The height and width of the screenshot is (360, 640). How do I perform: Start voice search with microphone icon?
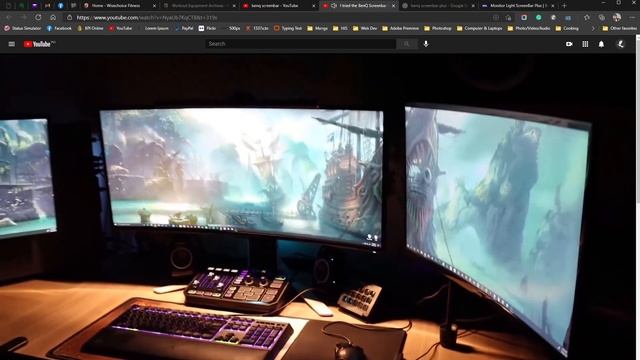[x=426, y=44]
